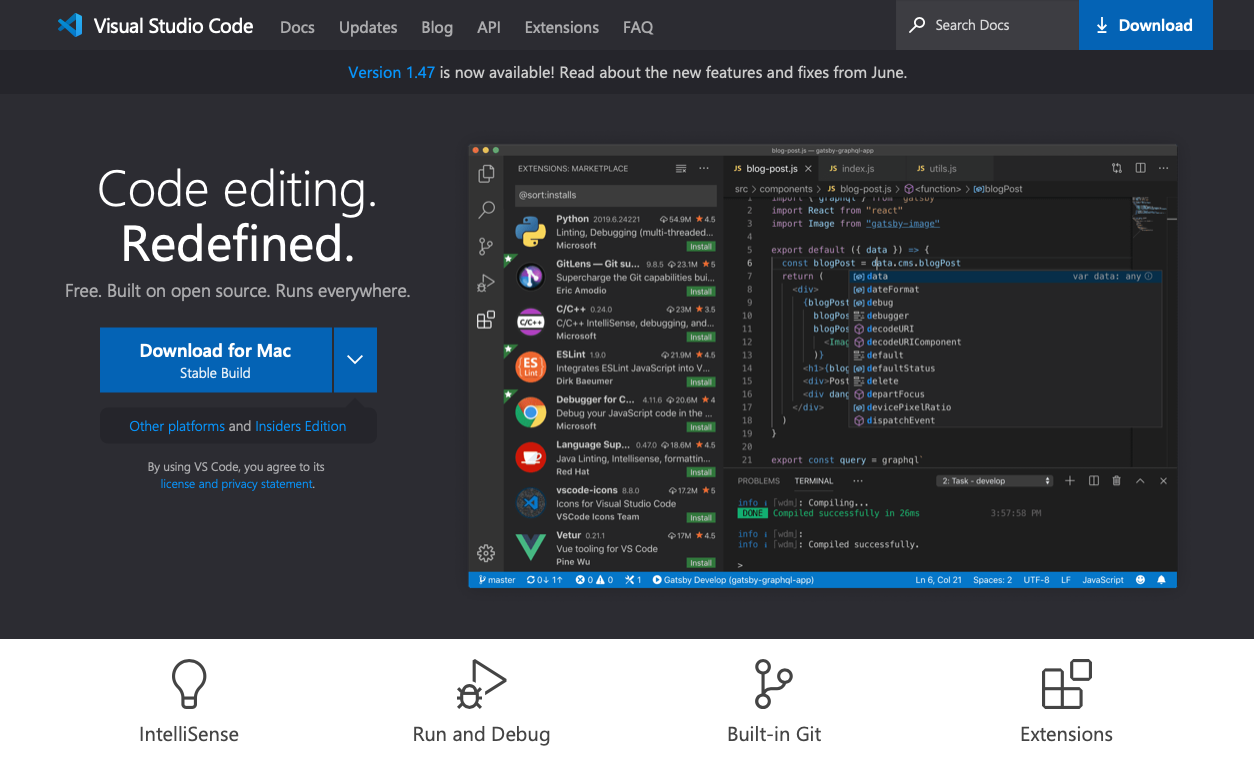Click the feedback smiley in status bar
Screen dimensions: 1254x766
click(x=1139, y=580)
